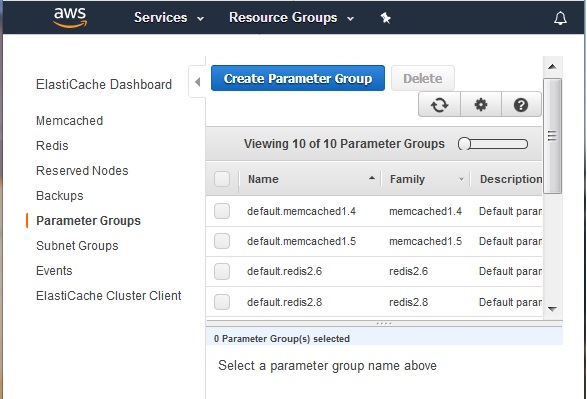Screen dimensions: 587x399
Task: Click the Delete button
Action: coord(423,78)
